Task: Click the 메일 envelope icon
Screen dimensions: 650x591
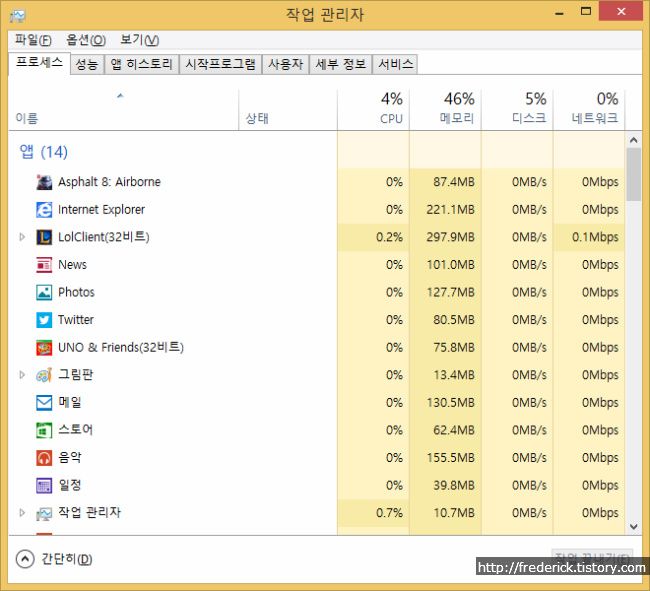Action: point(44,402)
